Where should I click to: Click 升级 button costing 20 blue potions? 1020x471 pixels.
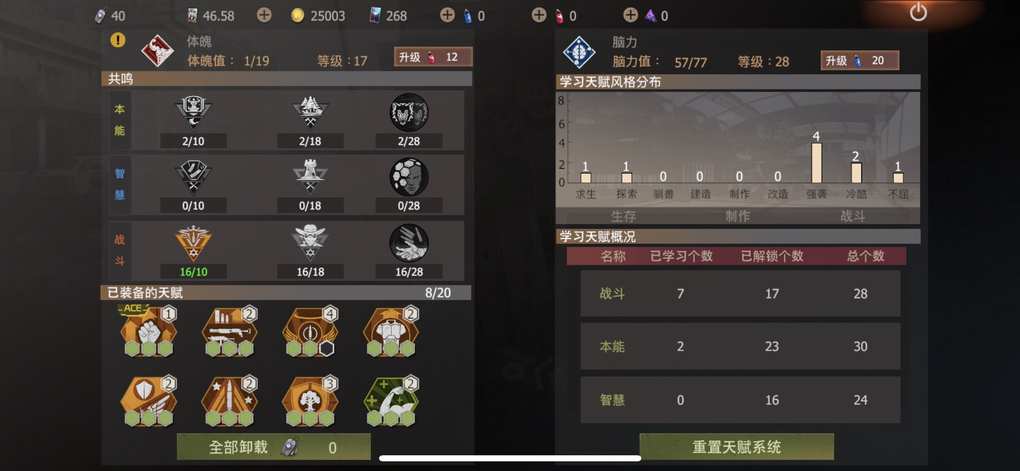859,61
